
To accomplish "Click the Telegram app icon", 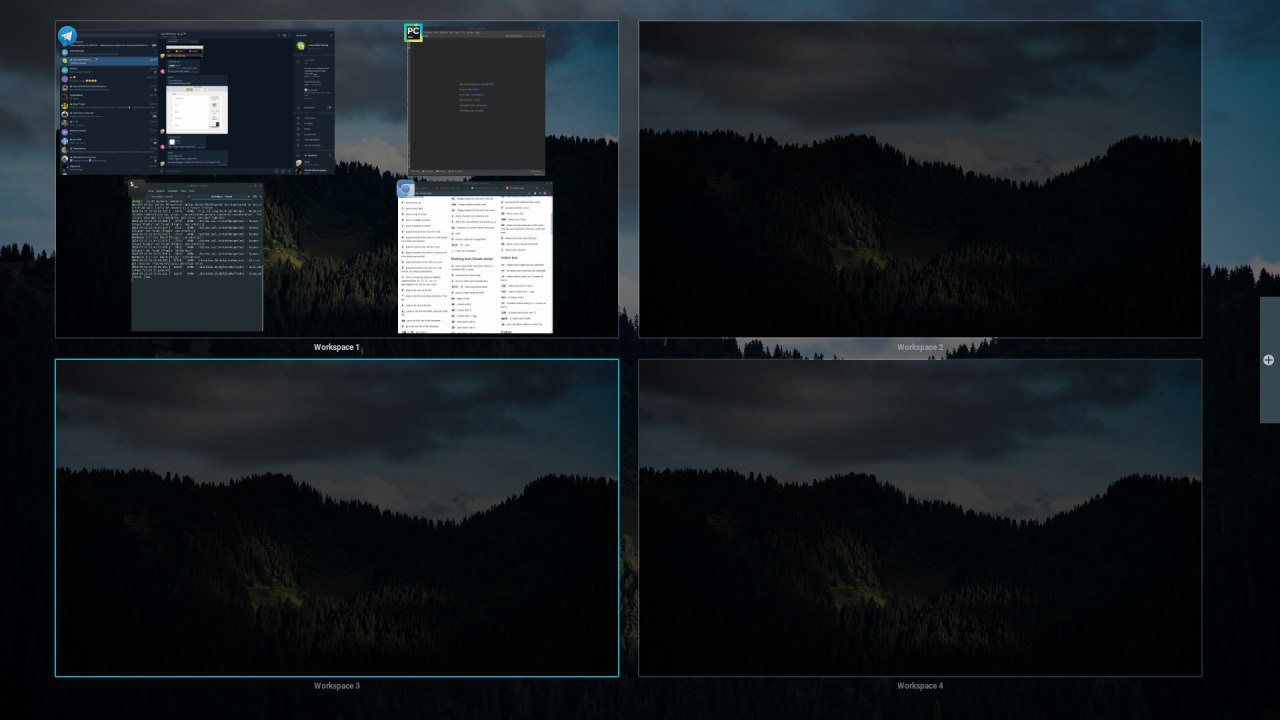I will tap(67, 36).
